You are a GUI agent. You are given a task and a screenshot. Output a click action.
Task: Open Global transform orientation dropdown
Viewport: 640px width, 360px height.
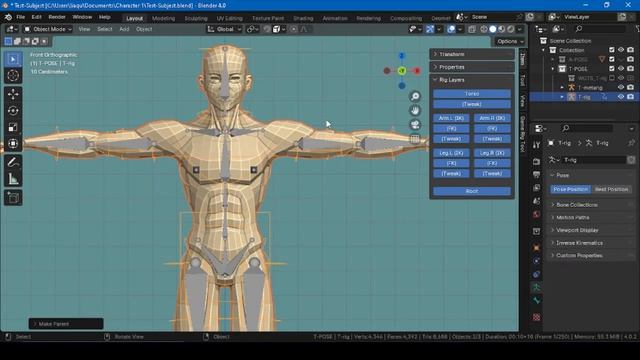(224, 29)
